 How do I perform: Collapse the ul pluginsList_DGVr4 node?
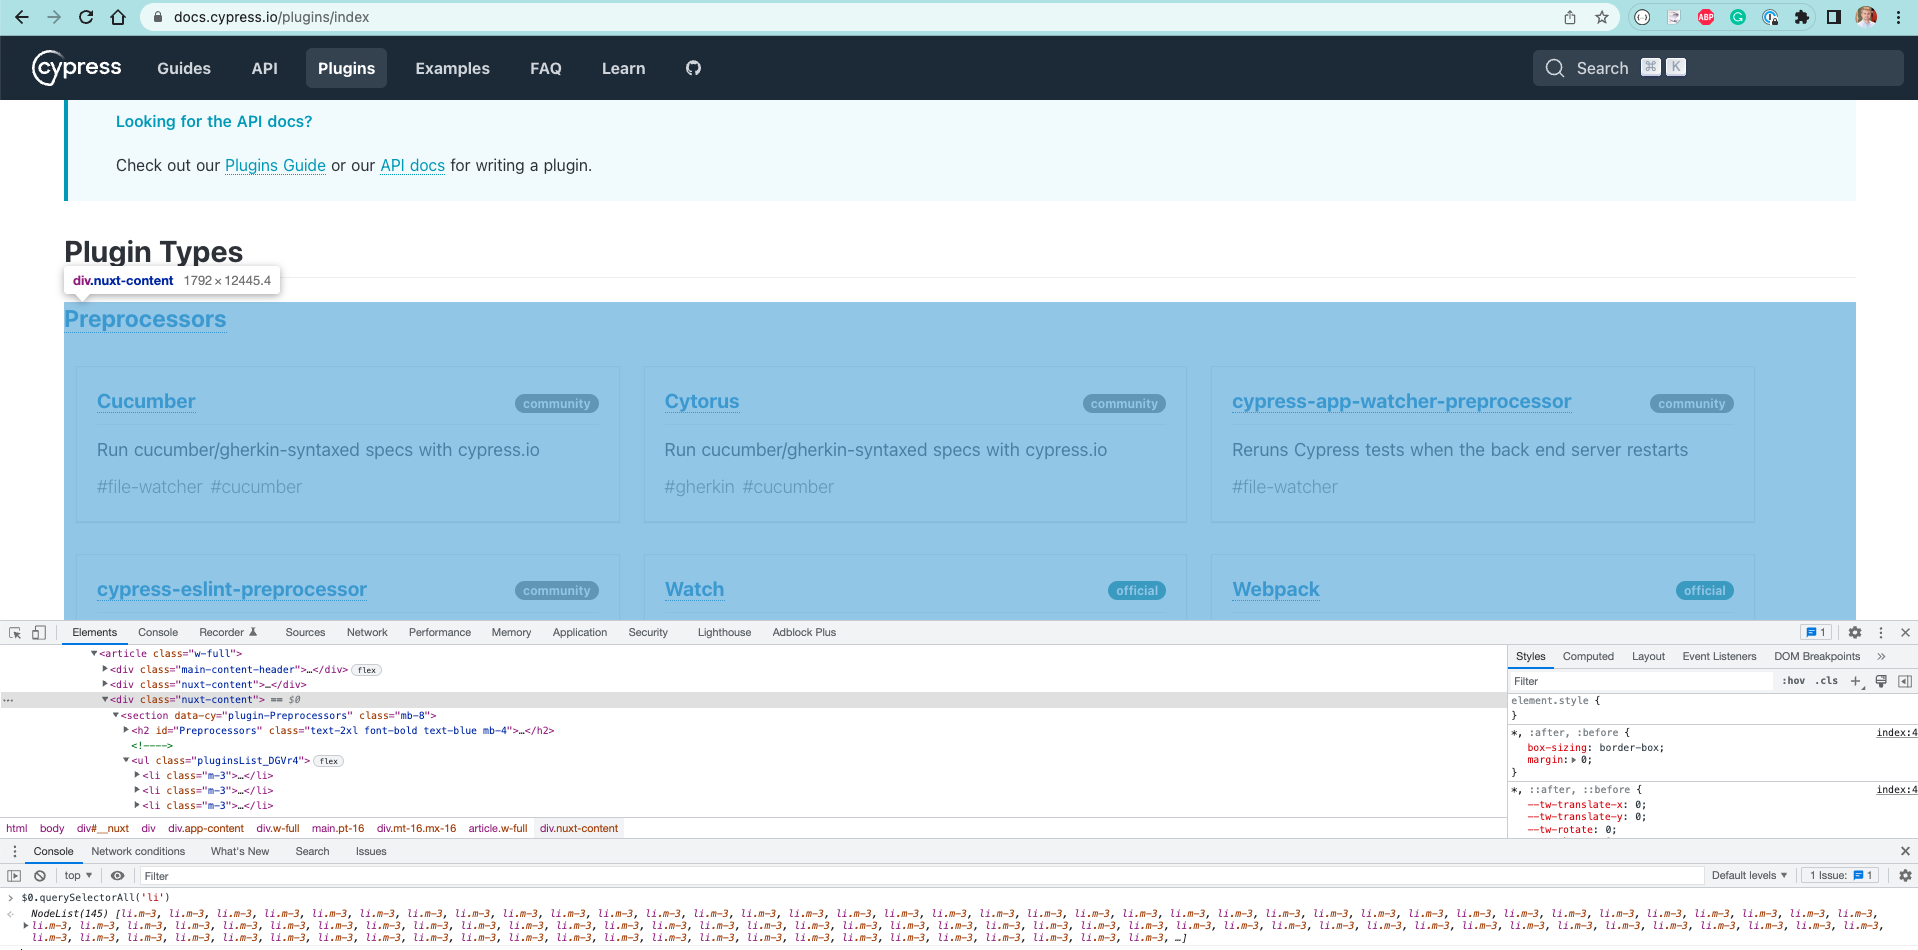pyautogui.click(x=126, y=760)
